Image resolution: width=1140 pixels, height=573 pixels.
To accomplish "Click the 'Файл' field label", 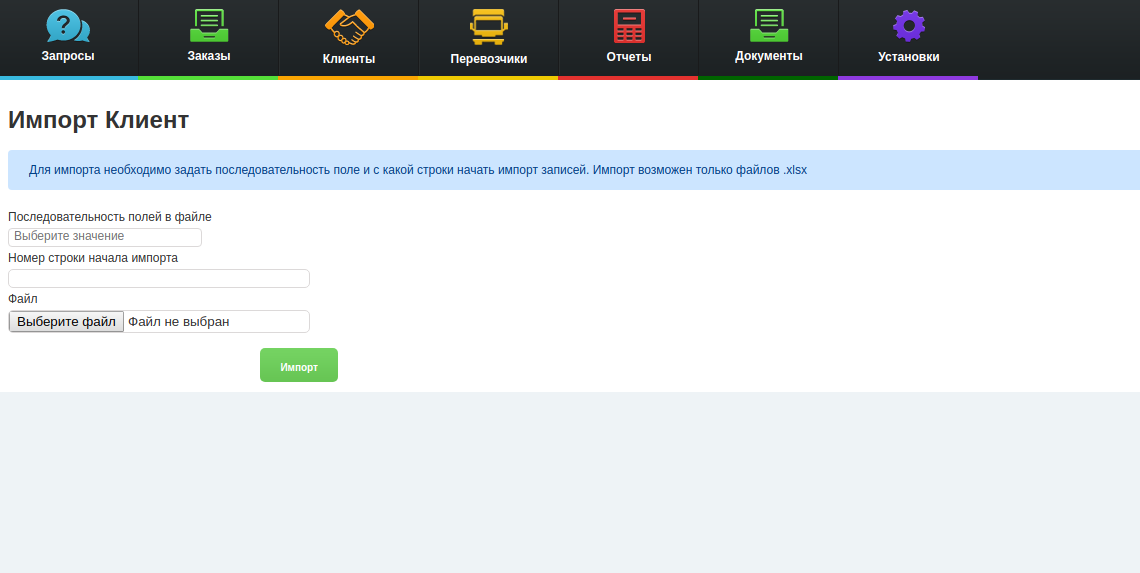I will tap(23, 299).
